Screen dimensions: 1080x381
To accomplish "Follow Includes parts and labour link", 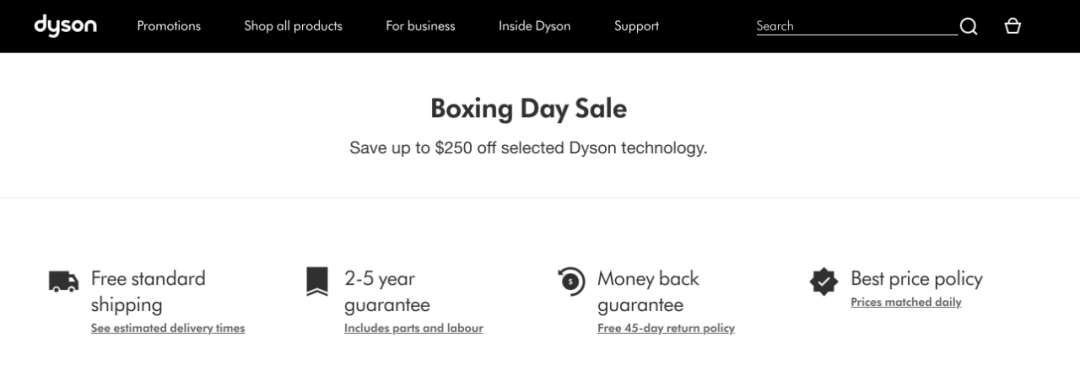I will 413,328.
